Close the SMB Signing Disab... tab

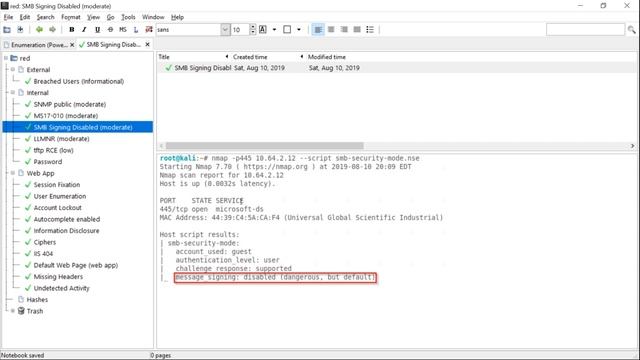coord(147,44)
